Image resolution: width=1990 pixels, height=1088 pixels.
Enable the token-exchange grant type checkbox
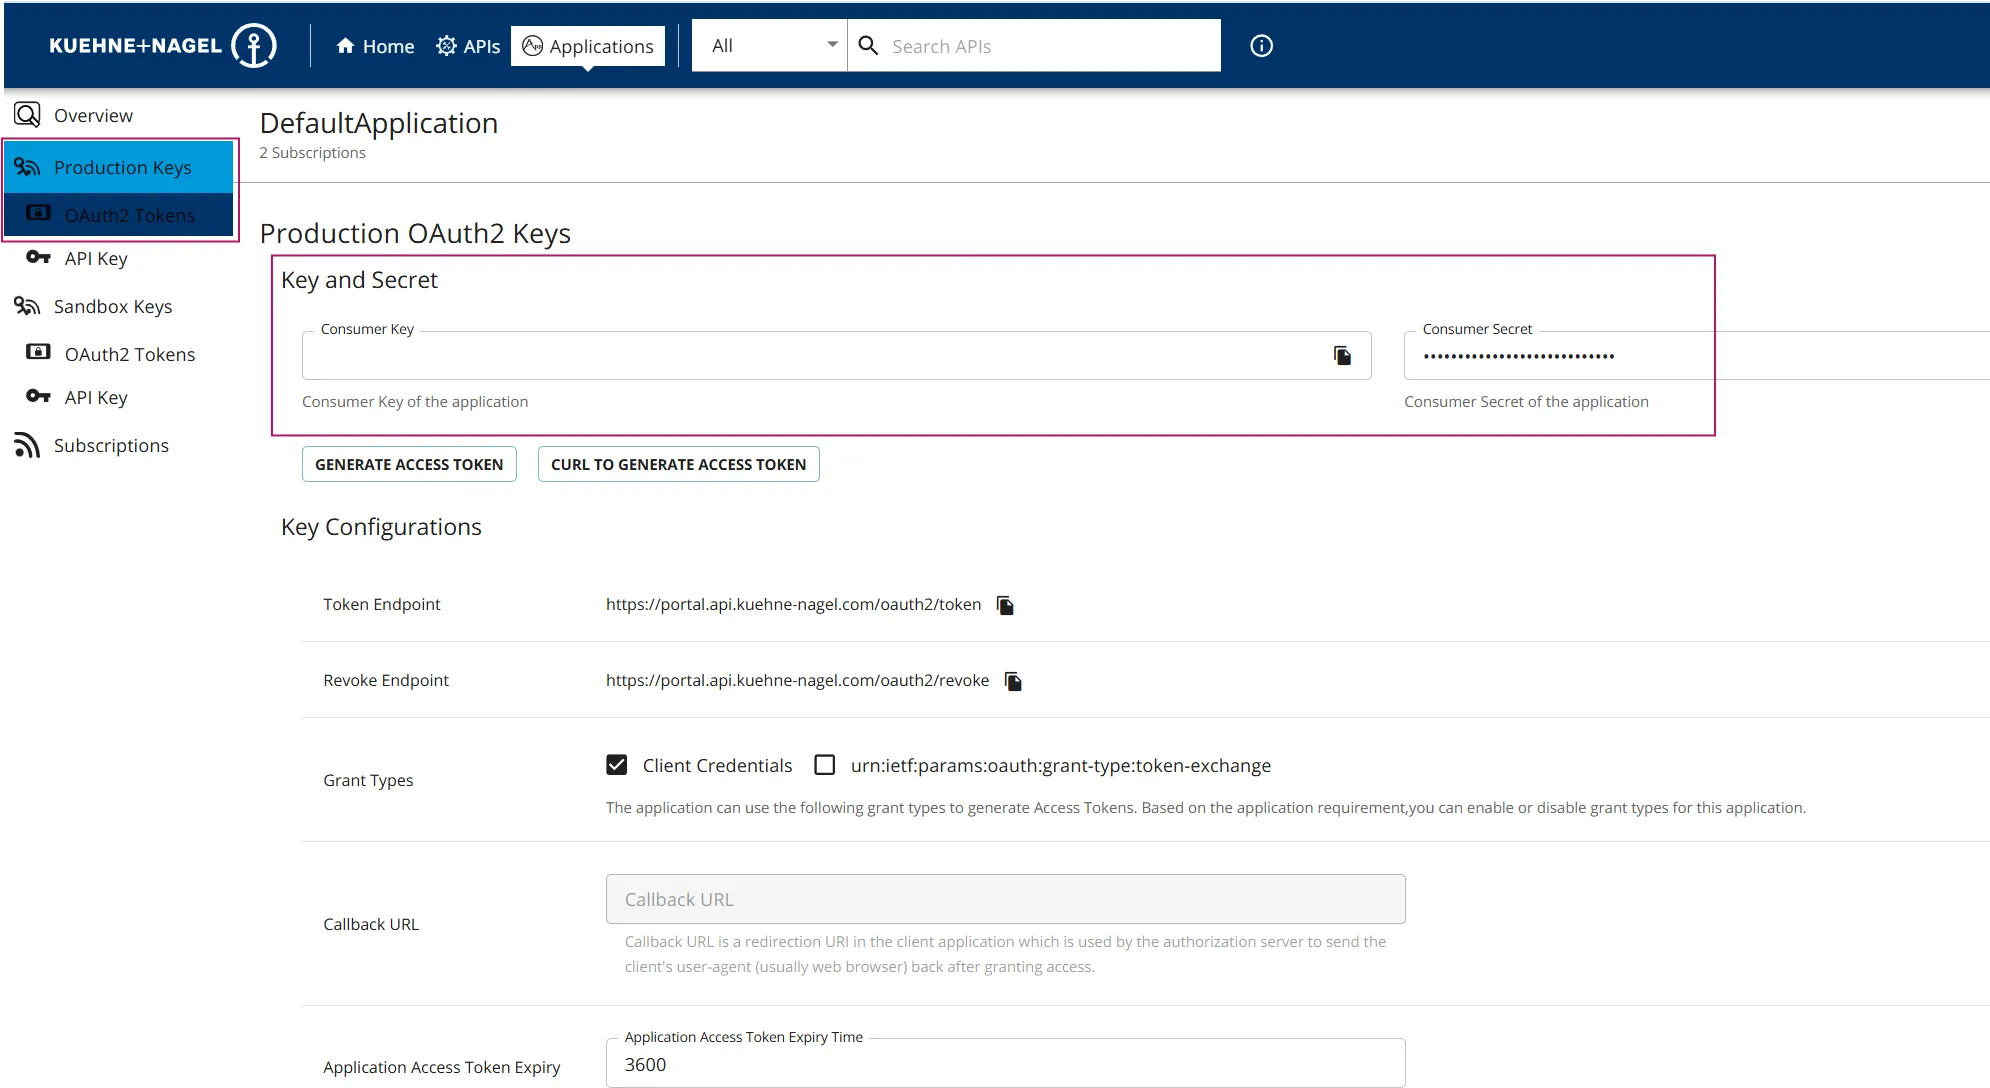click(x=825, y=766)
